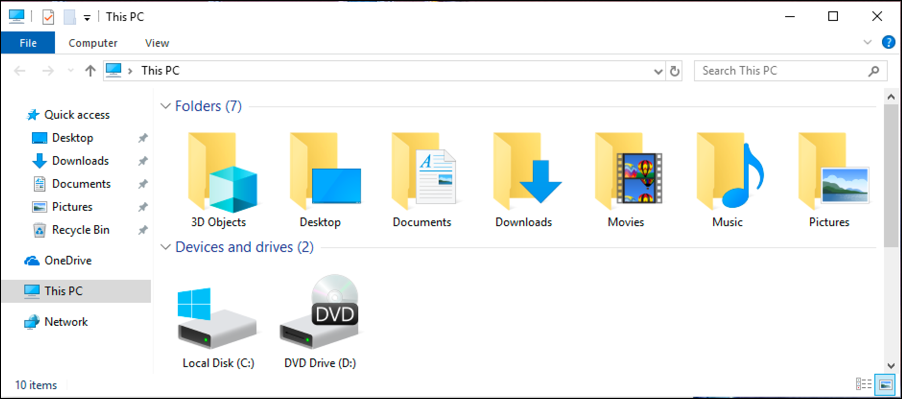This screenshot has width=902, height=399.
Task: Open Recycle Bin in sidebar
Action: coord(70,230)
